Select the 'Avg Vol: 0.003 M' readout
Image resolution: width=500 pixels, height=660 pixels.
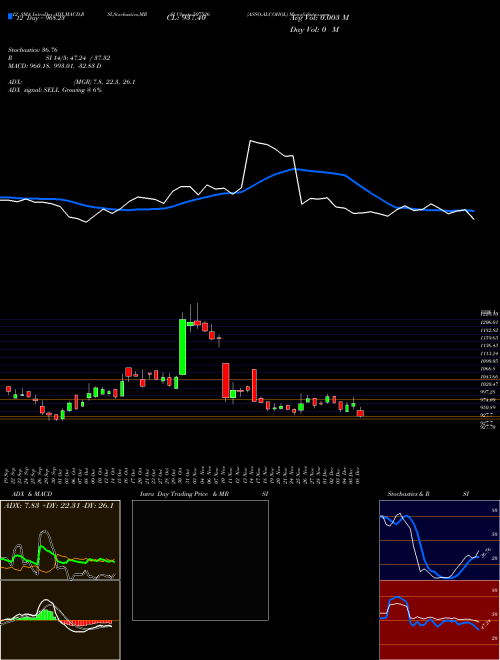319,18
